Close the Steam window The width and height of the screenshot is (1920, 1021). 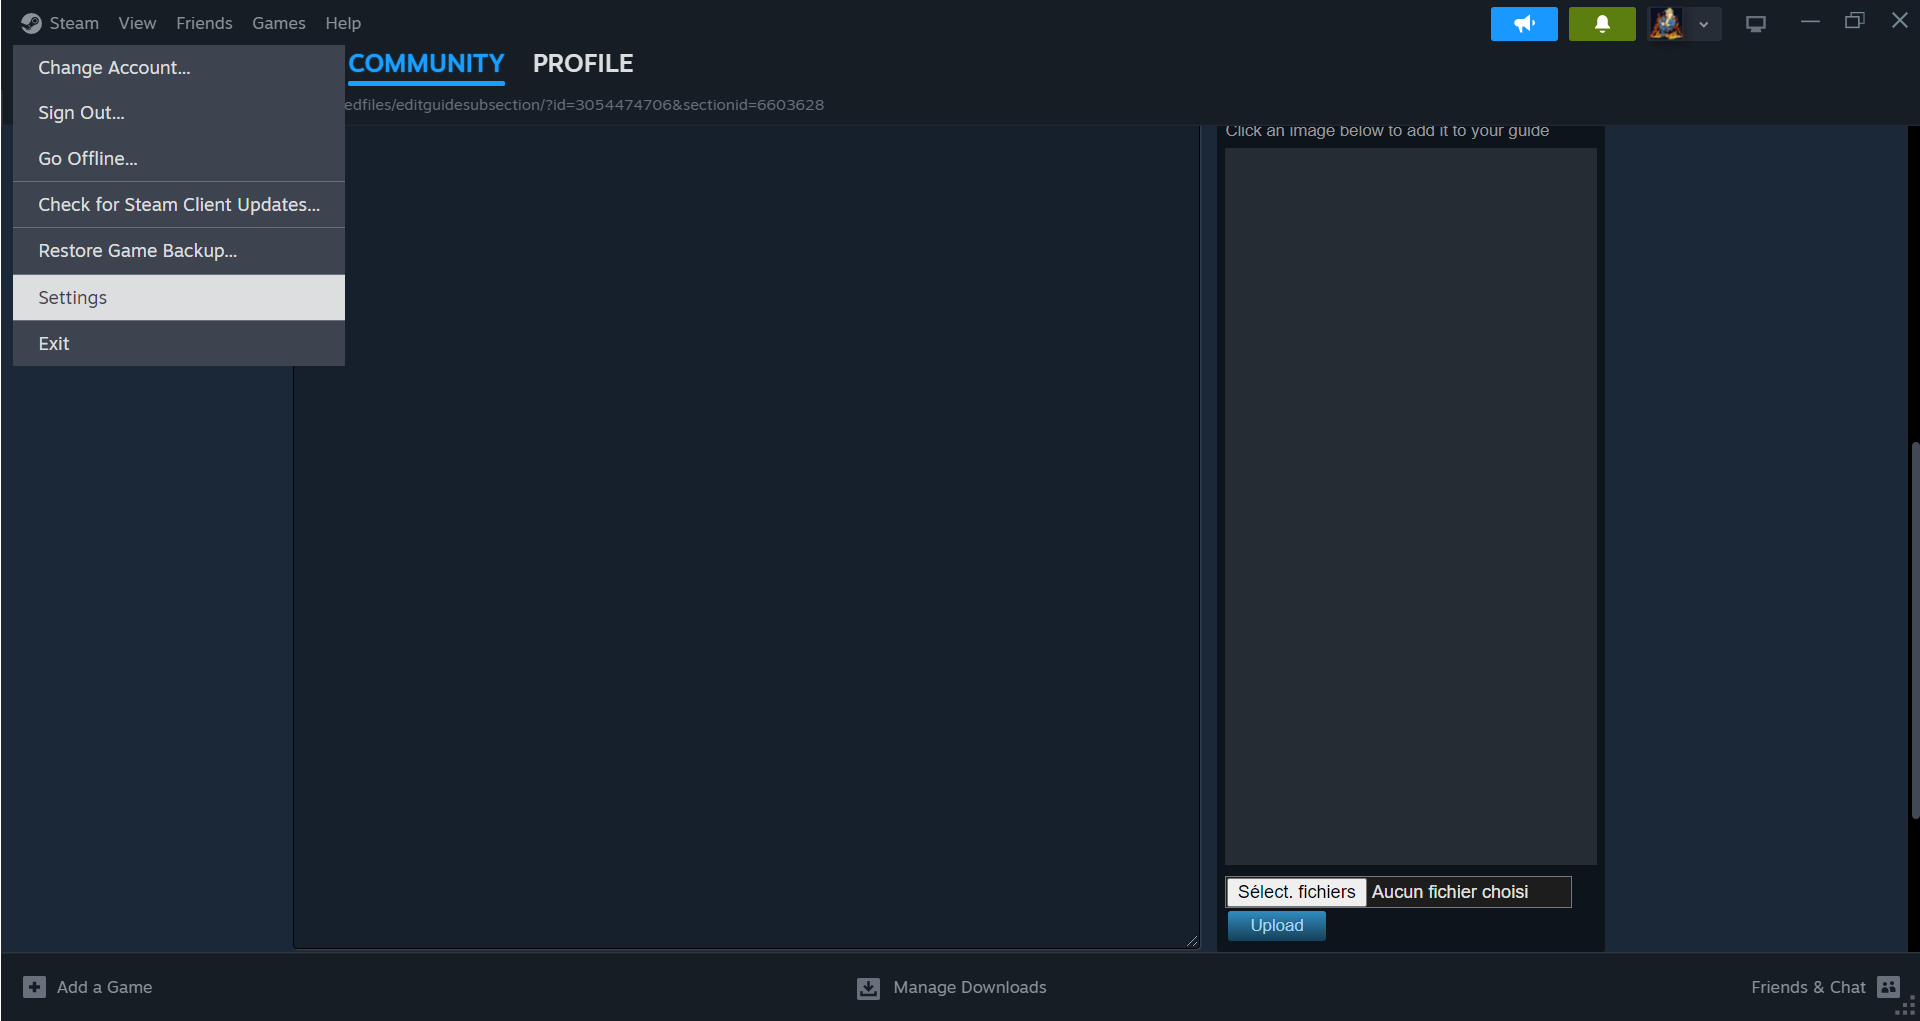[x=1900, y=21]
